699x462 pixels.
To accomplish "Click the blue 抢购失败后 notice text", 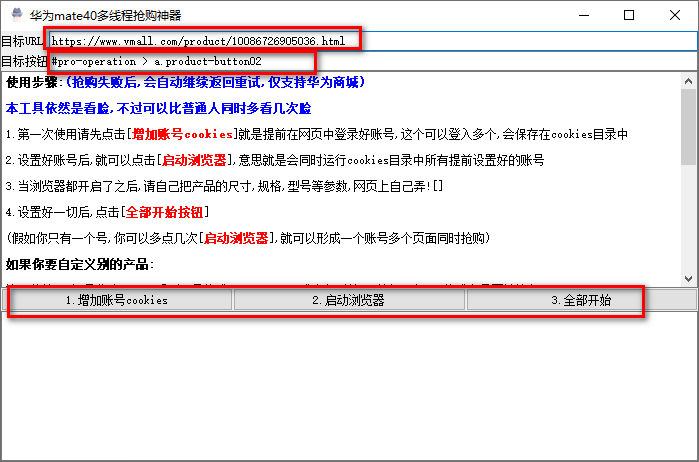I will 216,82.
